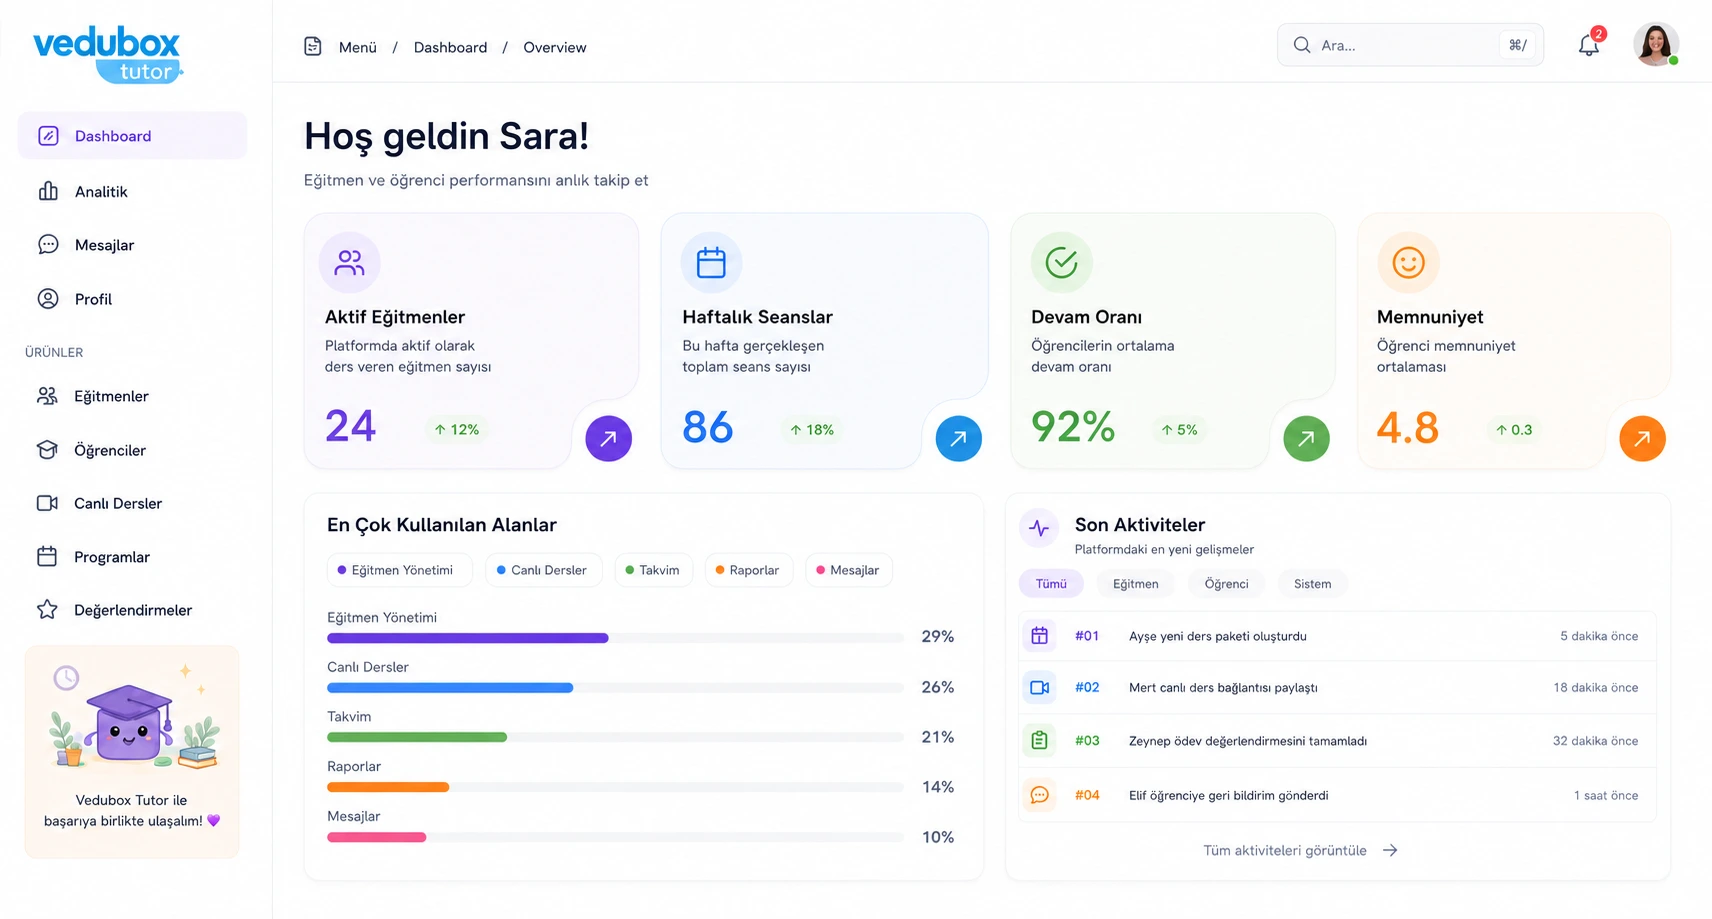The image size is (1712, 919).
Task: Toggle the Canlı Dersler legend chip
Action: pyautogui.click(x=544, y=570)
